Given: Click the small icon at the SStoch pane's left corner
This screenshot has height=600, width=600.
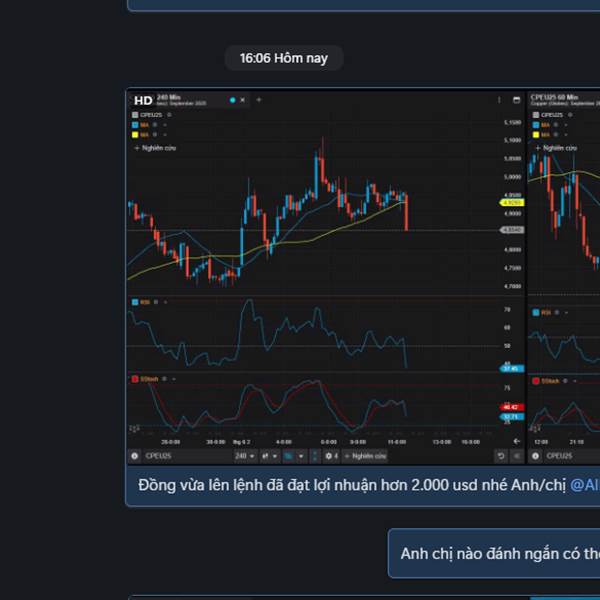Looking at the screenshot, I should [134, 429].
